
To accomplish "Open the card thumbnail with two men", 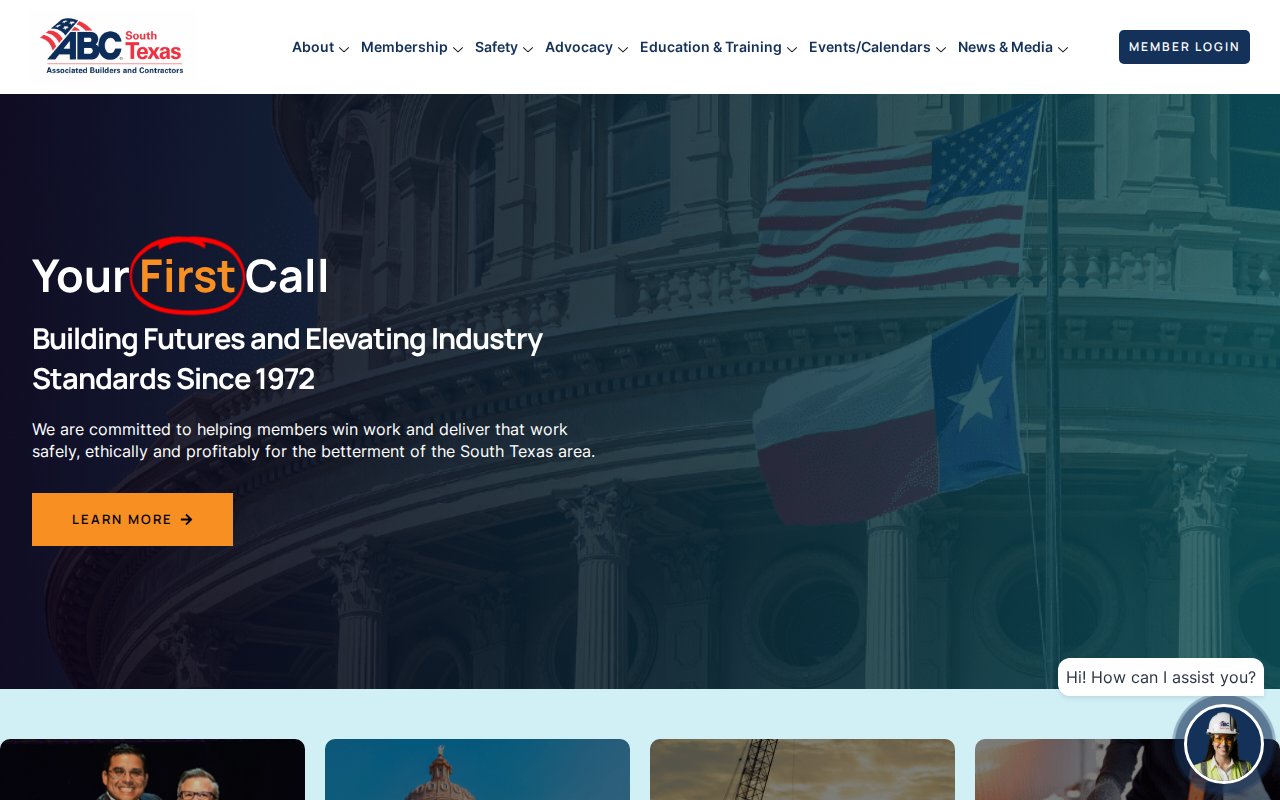I will click(x=152, y=770).
